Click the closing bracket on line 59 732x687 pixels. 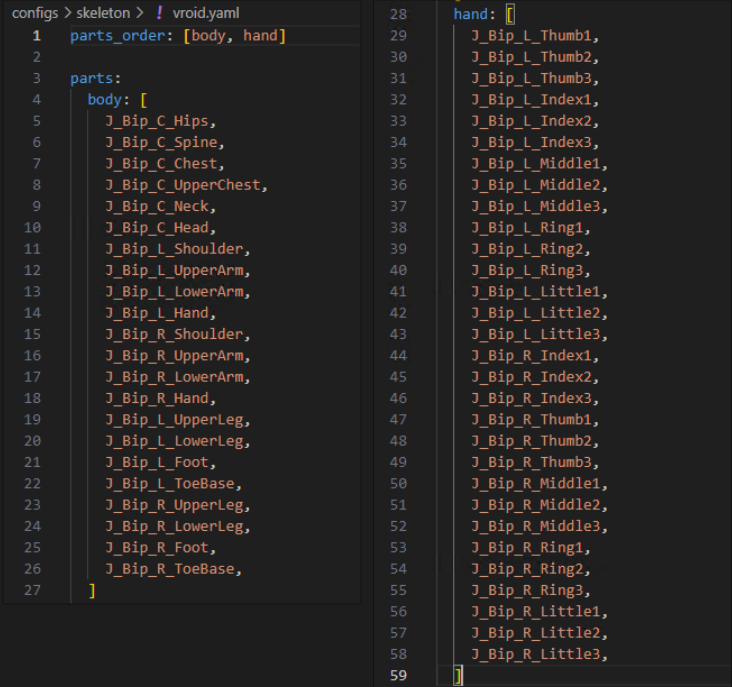(458, 676)
